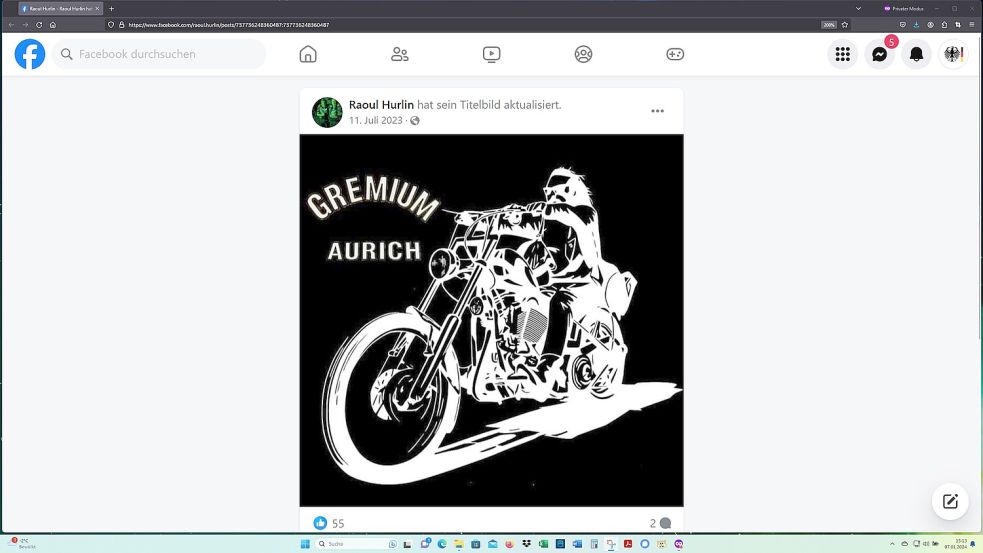Open the Facebook notifications bell
The height and width of the screenshot is (553, 983).
point(917,54)
